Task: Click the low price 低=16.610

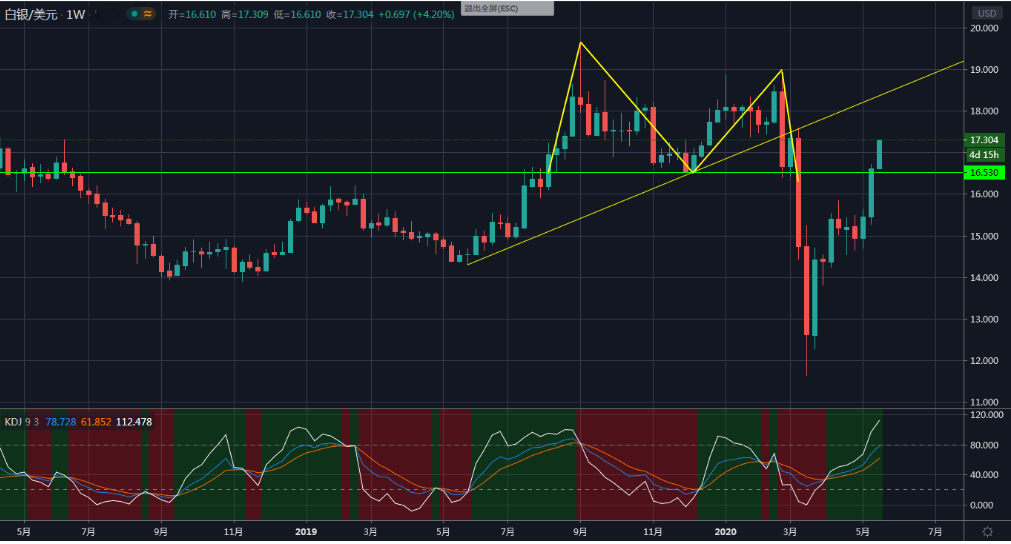Action: 297,14
